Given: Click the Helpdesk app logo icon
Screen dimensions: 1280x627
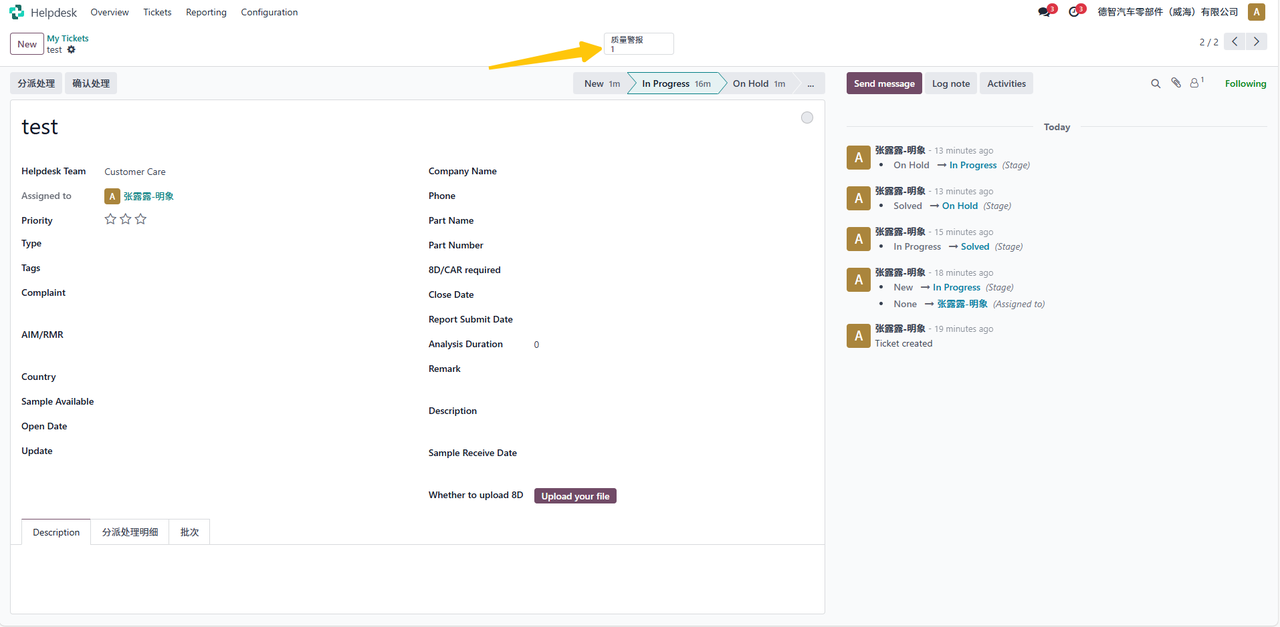Looking at the screenshot, I should tap(17, 12).
